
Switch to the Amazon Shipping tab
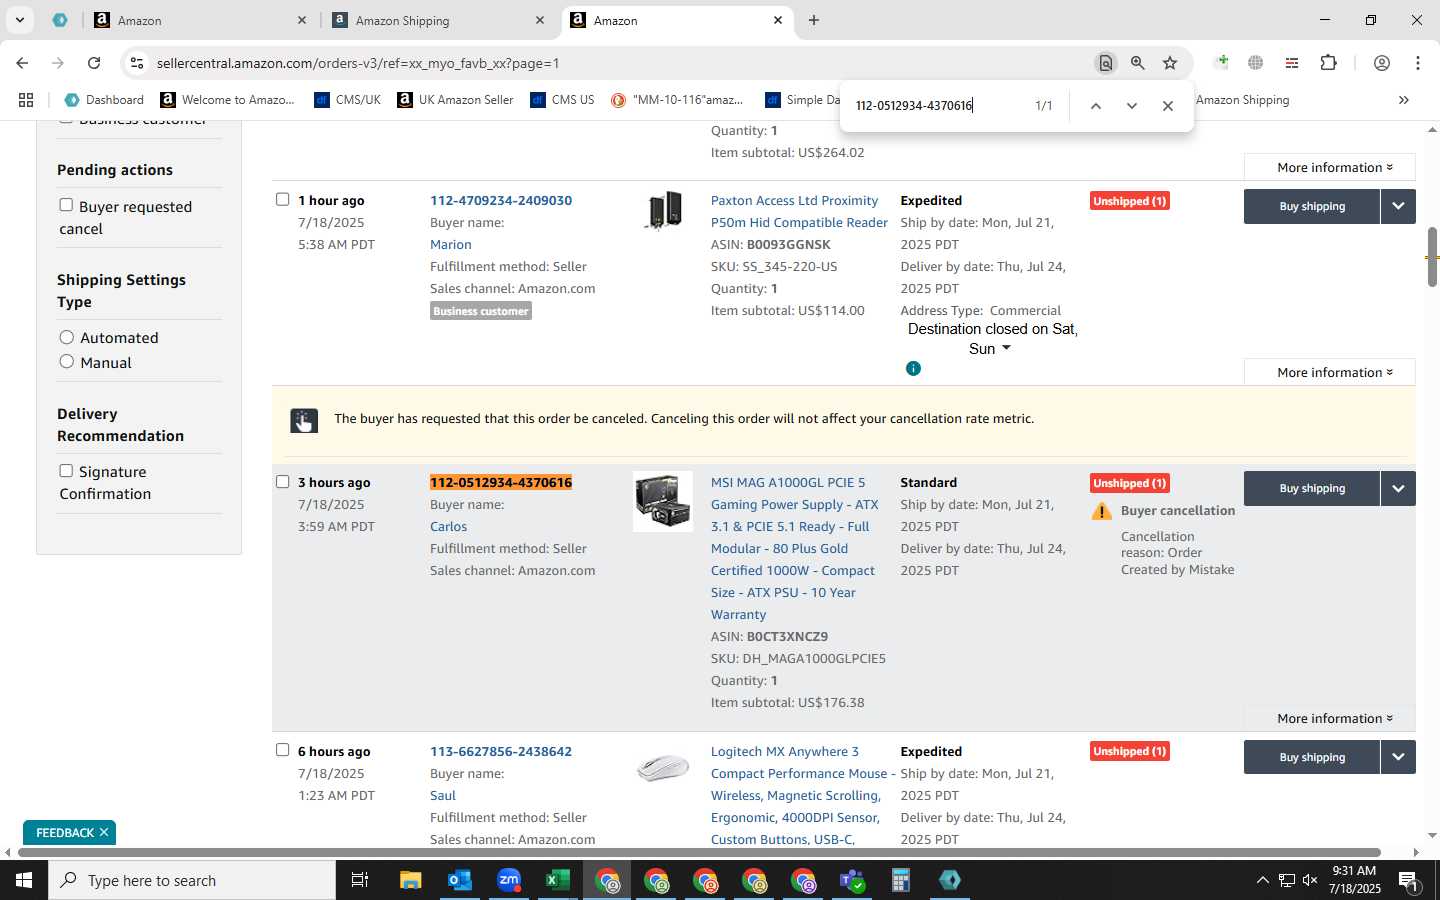click(x=436, y=20)
